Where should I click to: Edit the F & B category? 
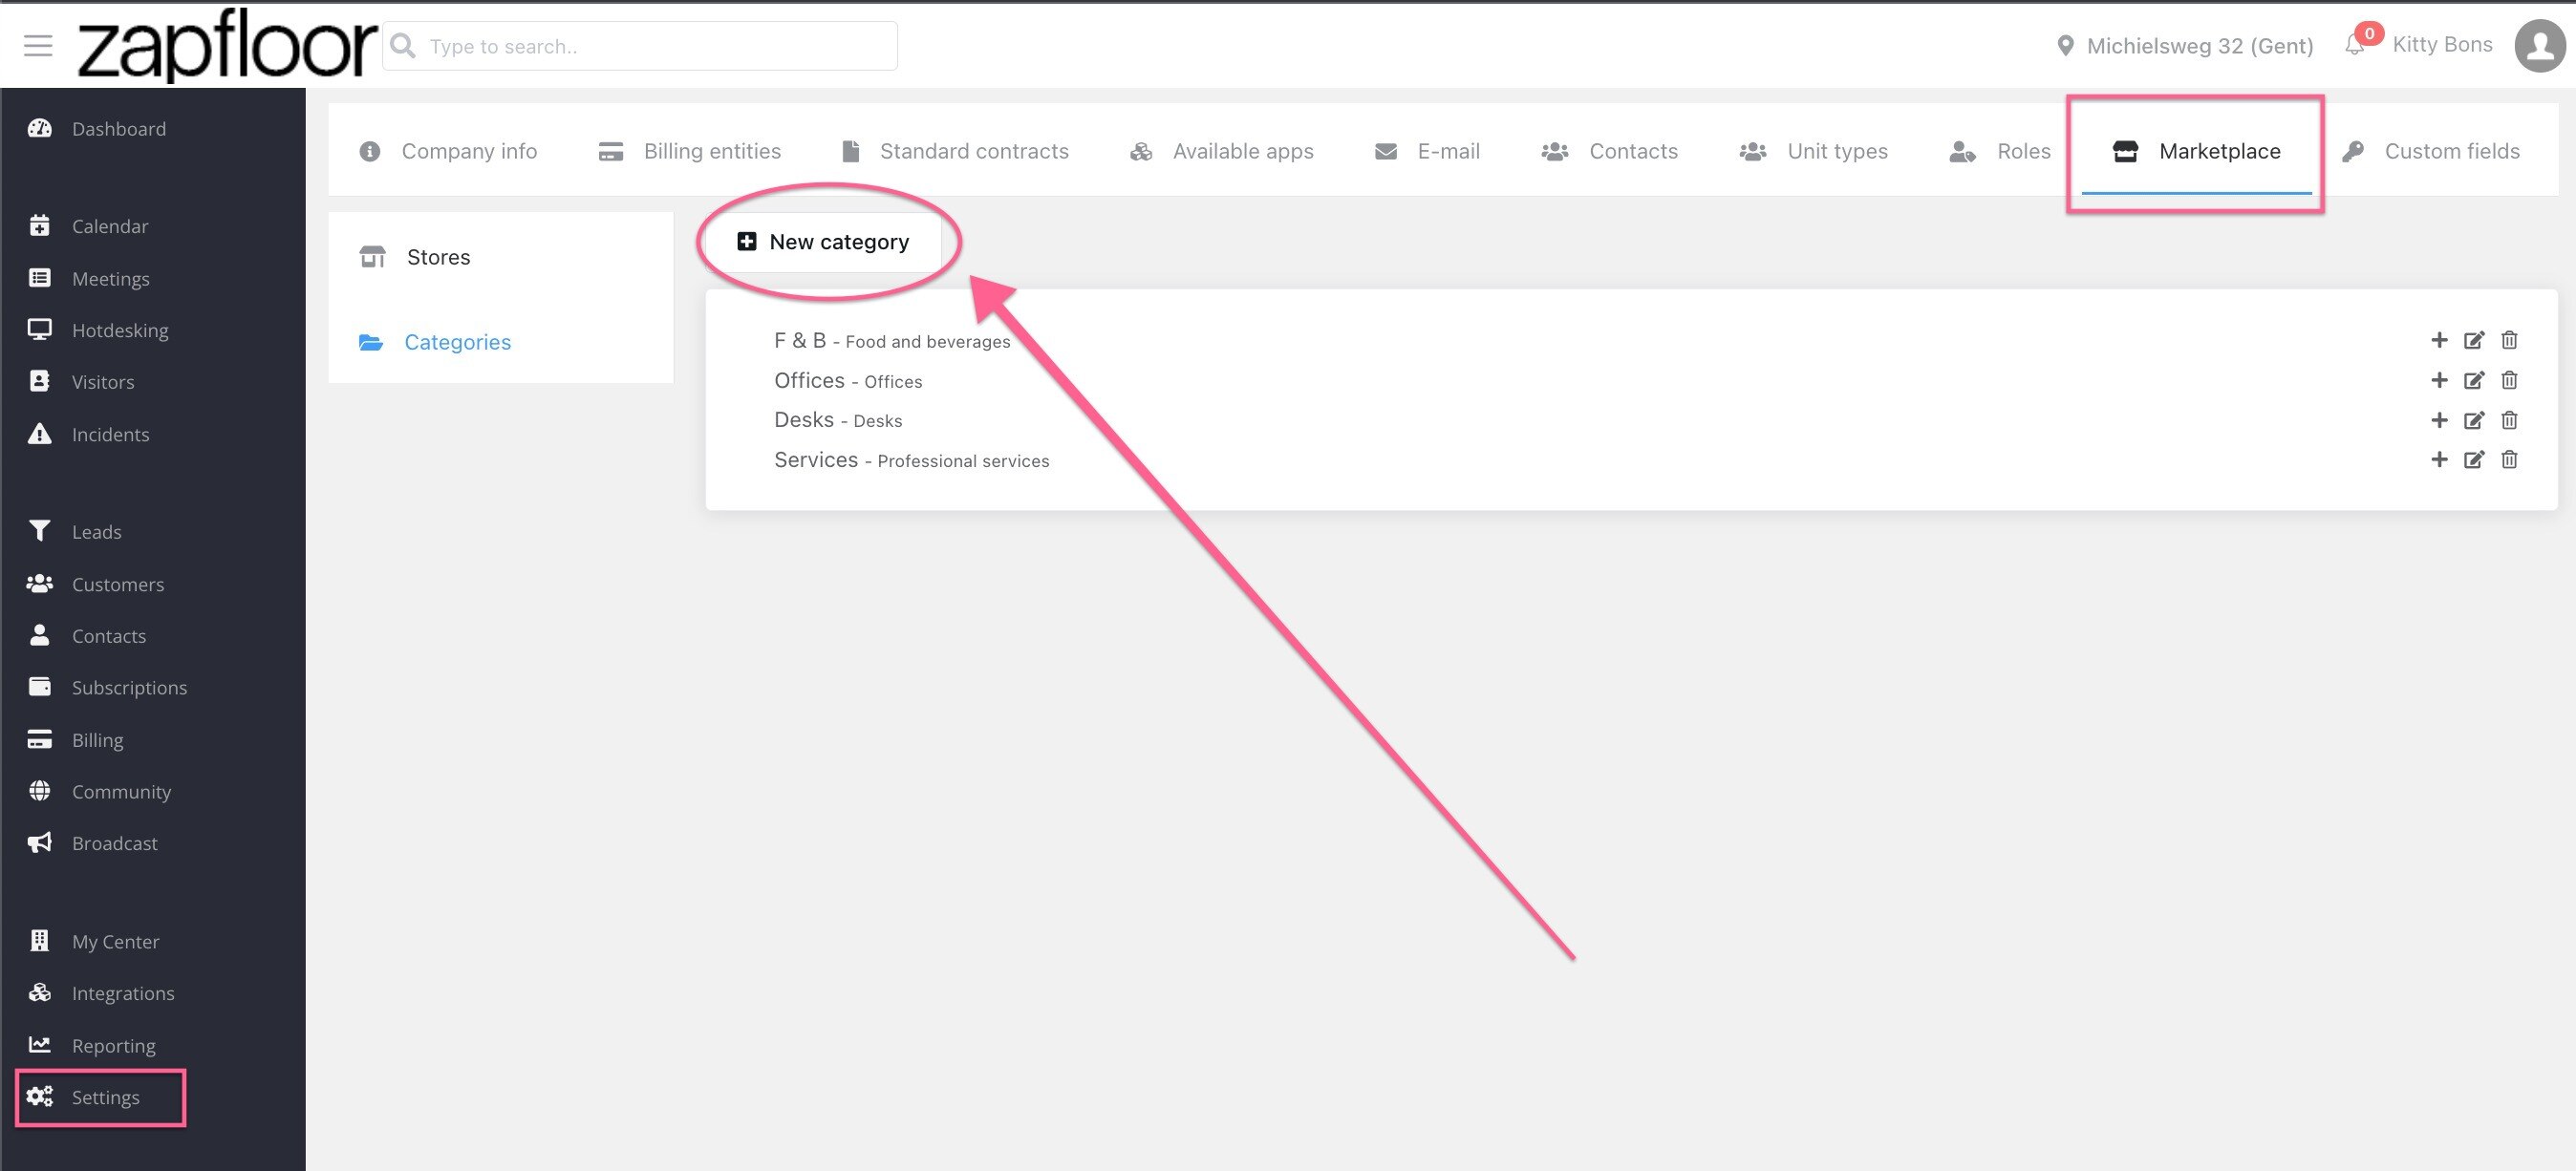coord(2474,340)
